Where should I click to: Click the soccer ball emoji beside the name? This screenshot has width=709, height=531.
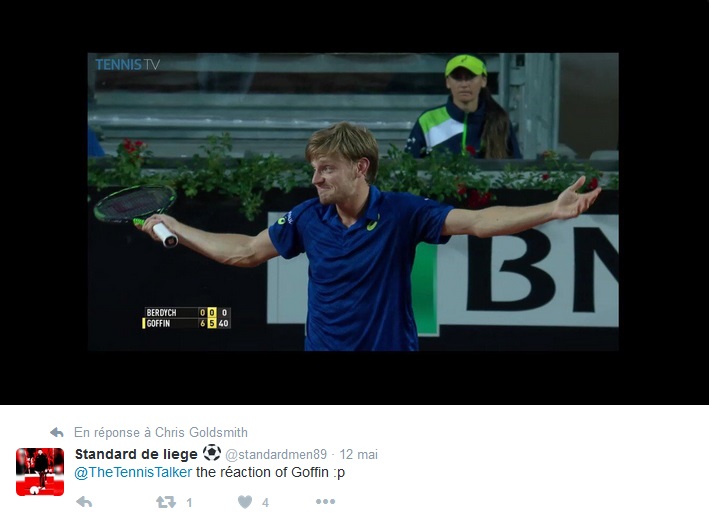click(x=212, y=453)
